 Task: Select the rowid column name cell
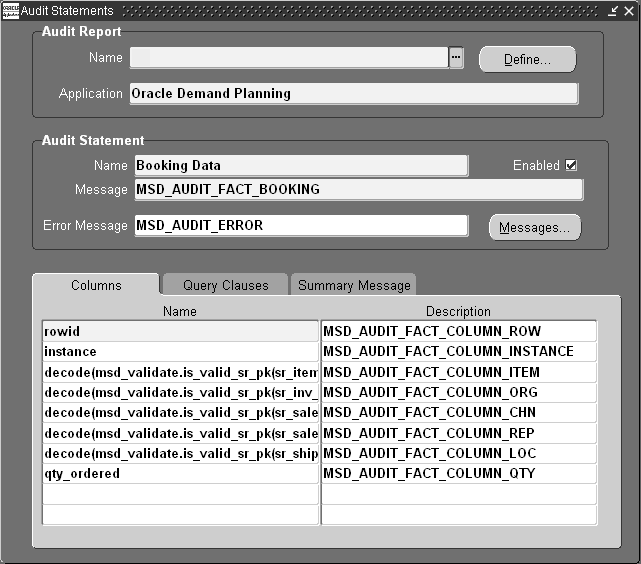point(180,331)
